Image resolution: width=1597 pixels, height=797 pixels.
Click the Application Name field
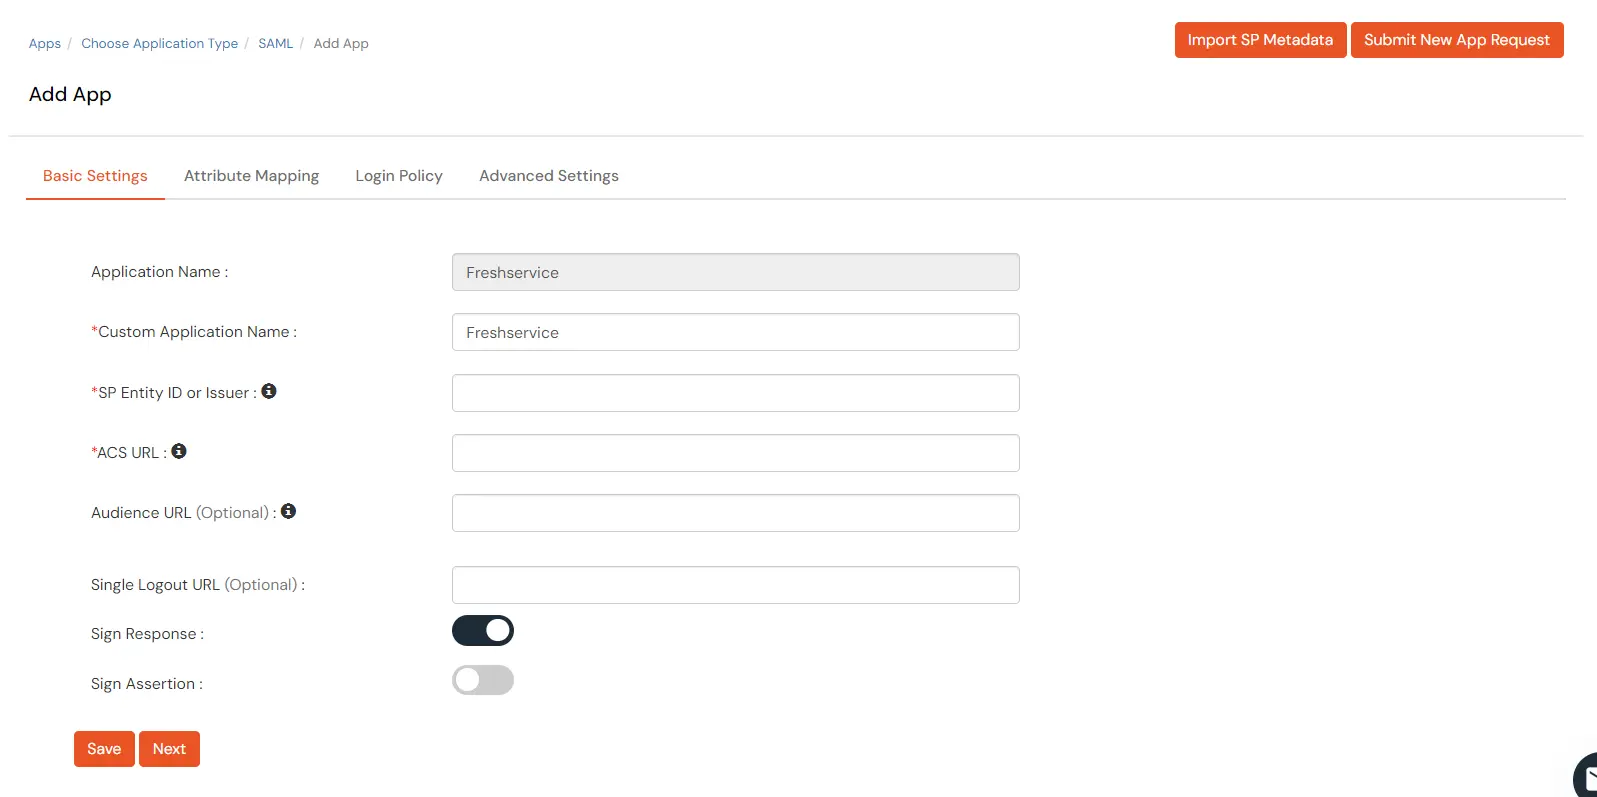pos(736,272)
